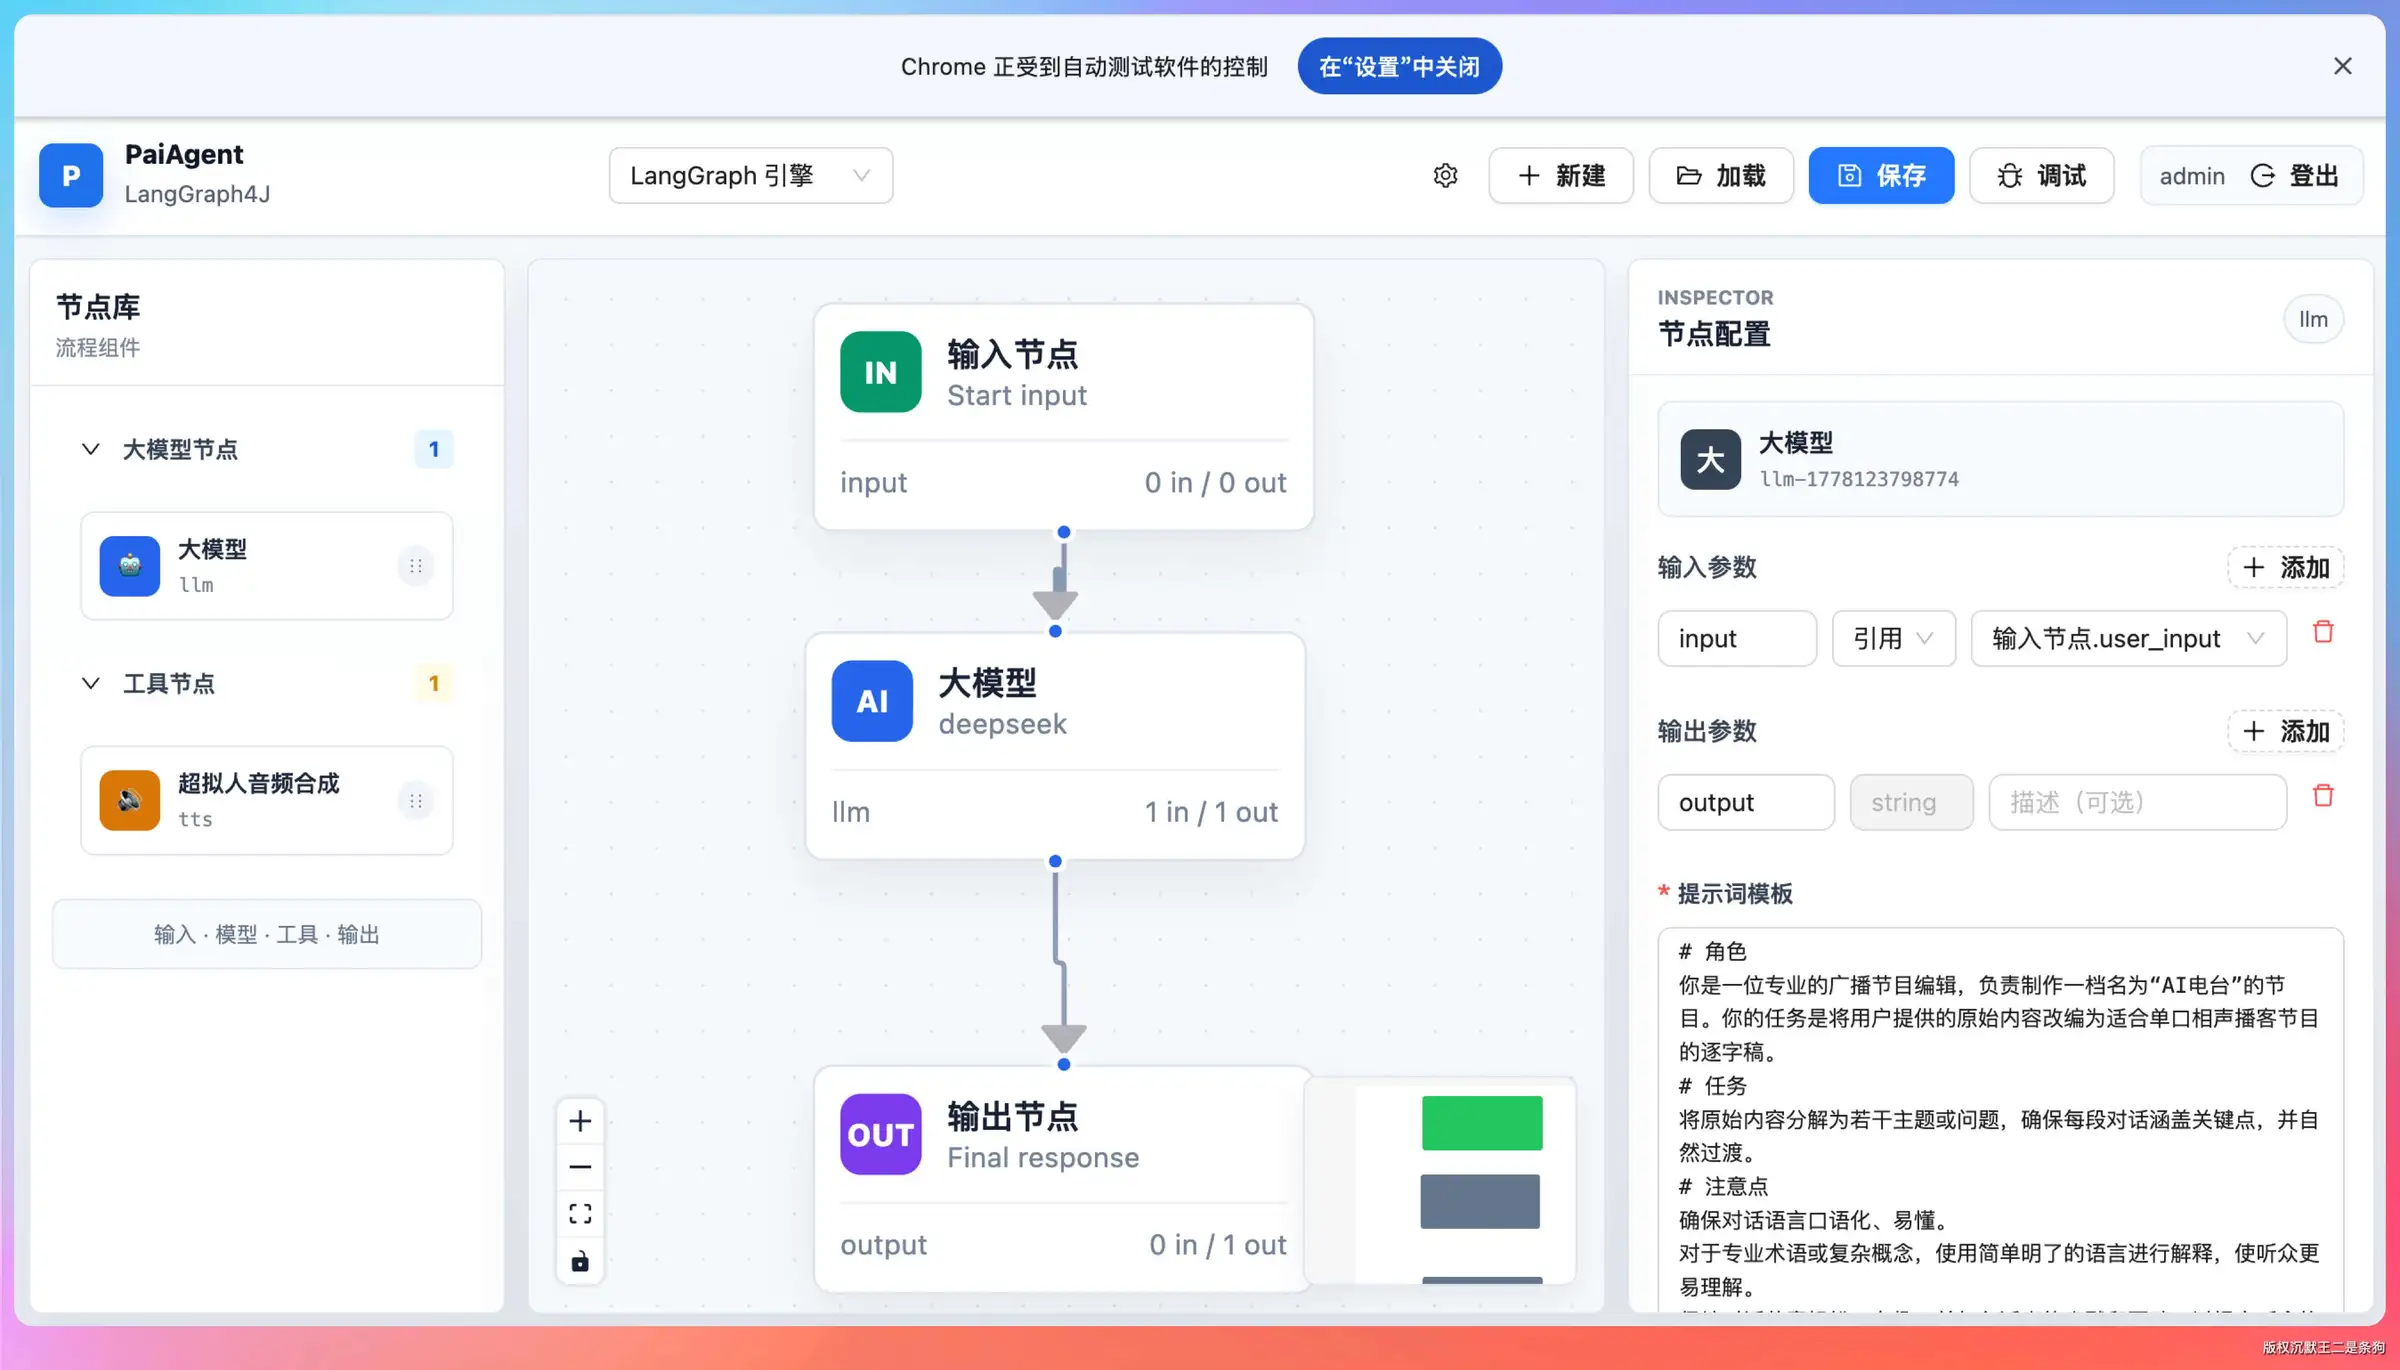This screenshot has height=1370, width=2400.
Task: Collapse the 工具节点 group
Action: click(90, 683)
